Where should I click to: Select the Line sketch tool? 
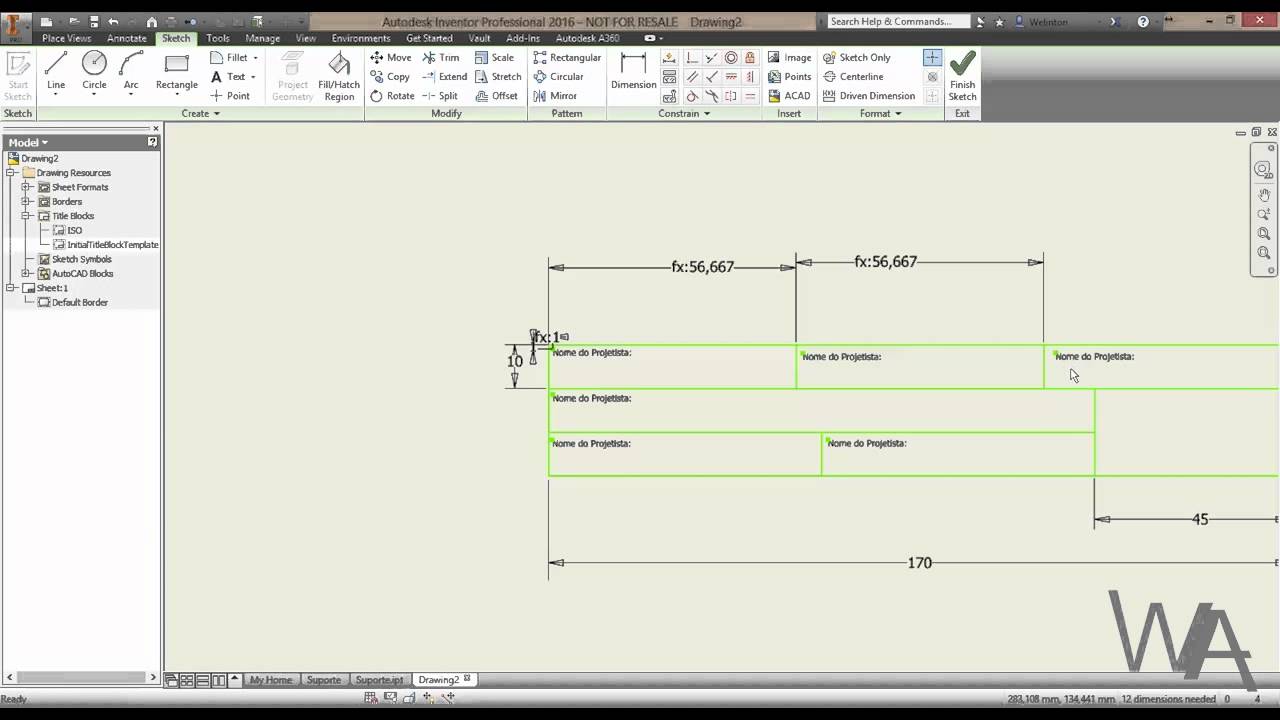tap(56, 71)
